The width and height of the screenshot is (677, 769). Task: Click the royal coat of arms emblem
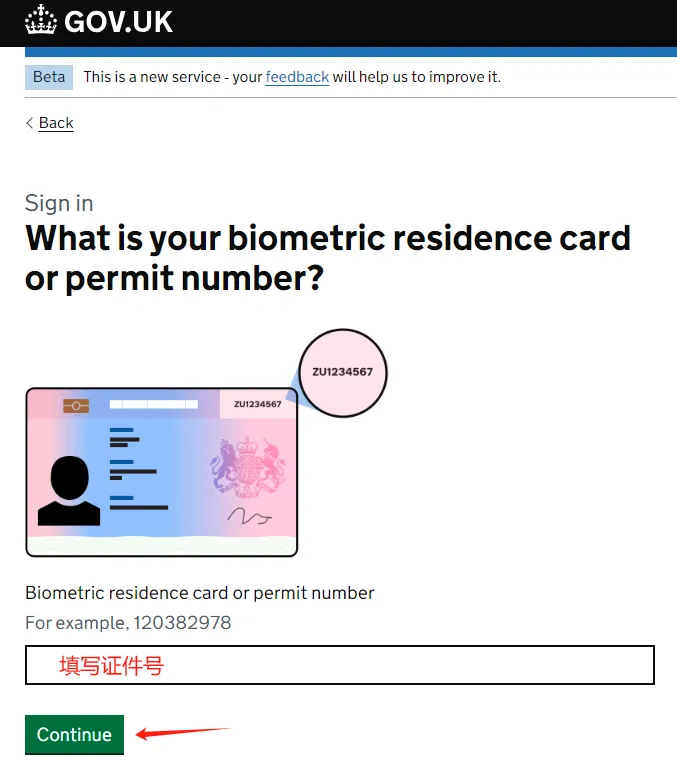pyautogui.click(x=248, y=468)
